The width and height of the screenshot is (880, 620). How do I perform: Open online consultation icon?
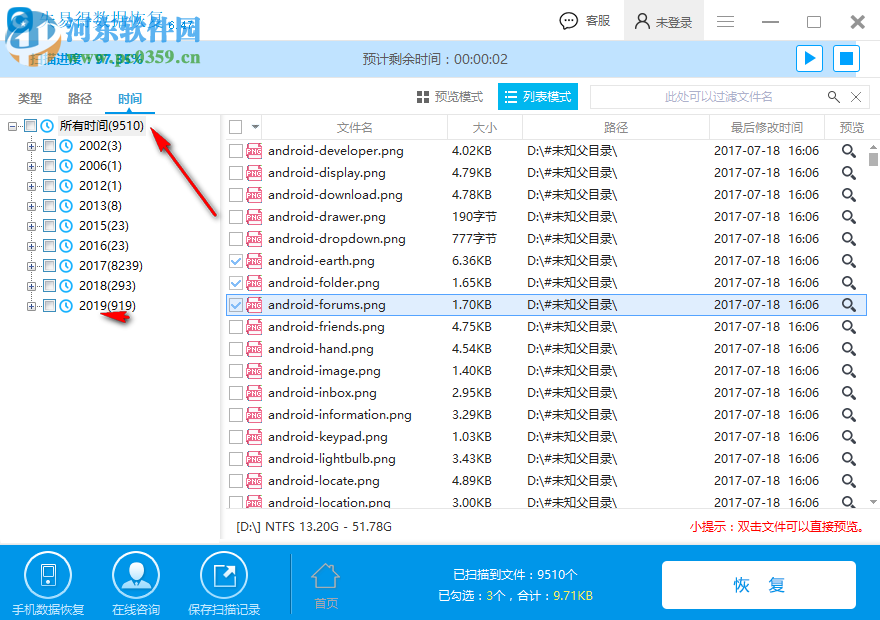[136, 576]
